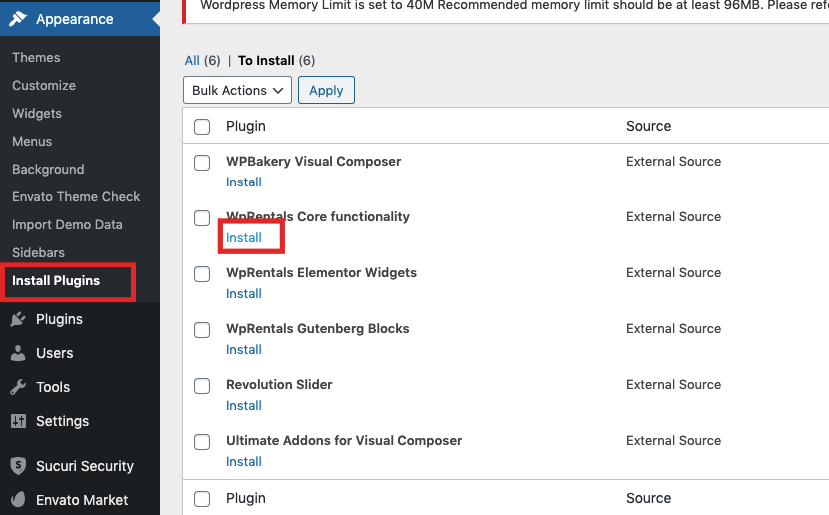The image size is (829, 515).
Task: Click the WordPress Memory Limit notice text
Action: (x=514, y=5)
